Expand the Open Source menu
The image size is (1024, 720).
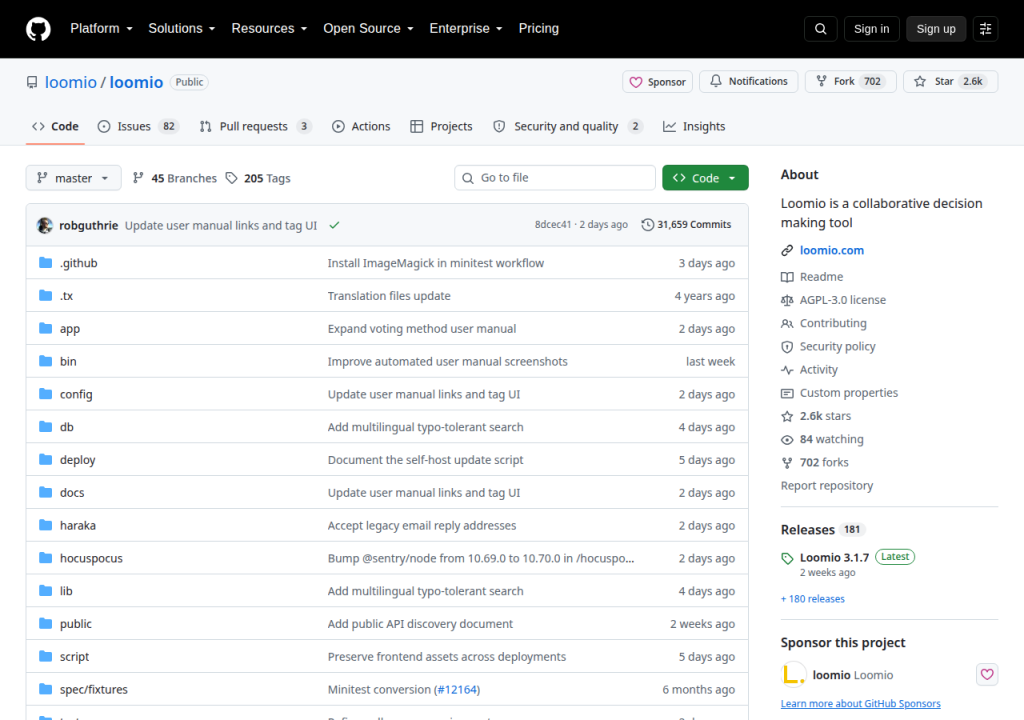(x=368, y=29)
